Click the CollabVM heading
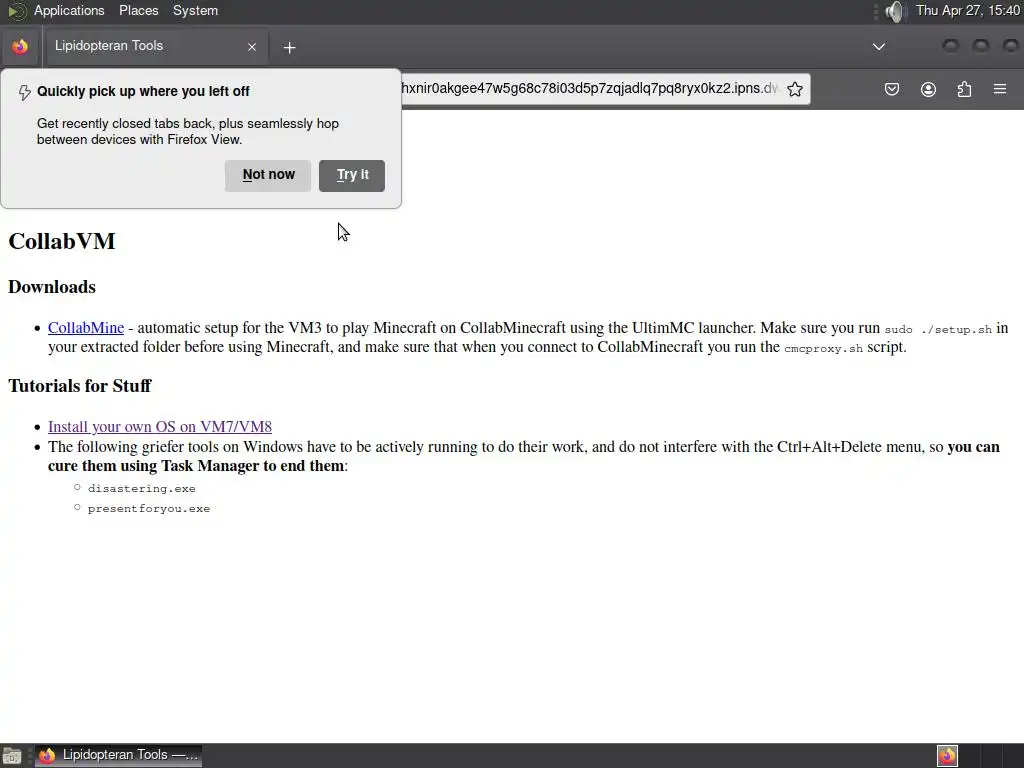The image size is (1024, 768). (62, 241)
